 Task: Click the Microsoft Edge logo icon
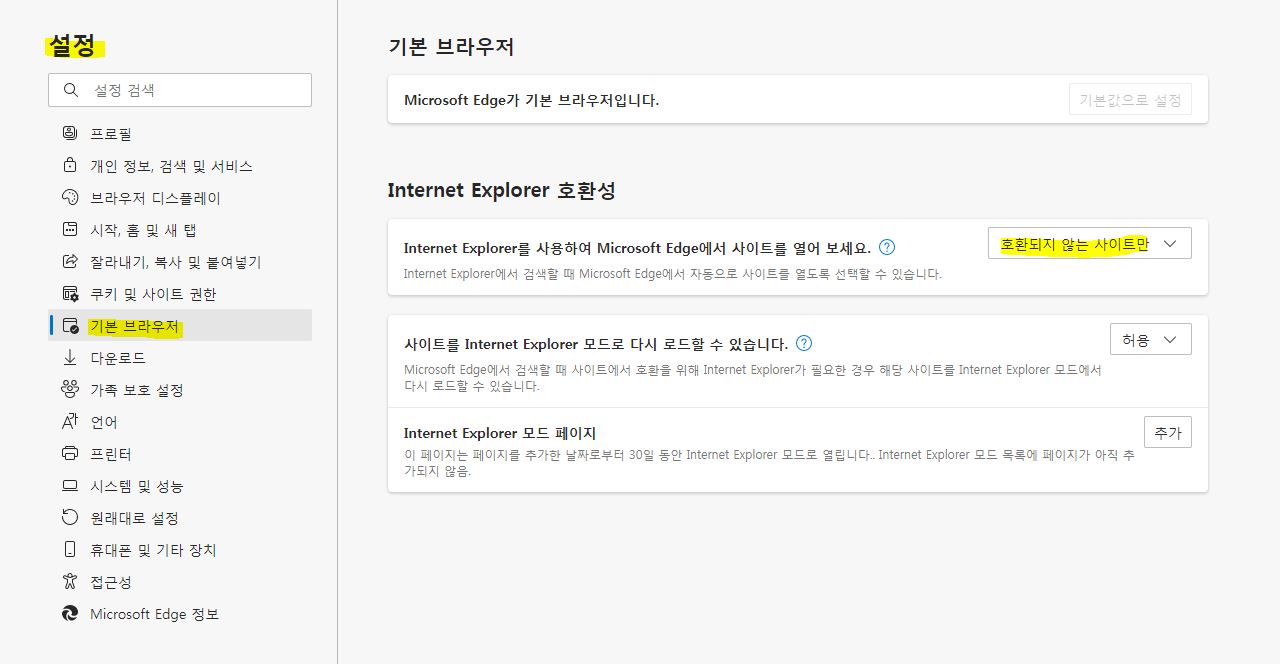click(70, 613)
